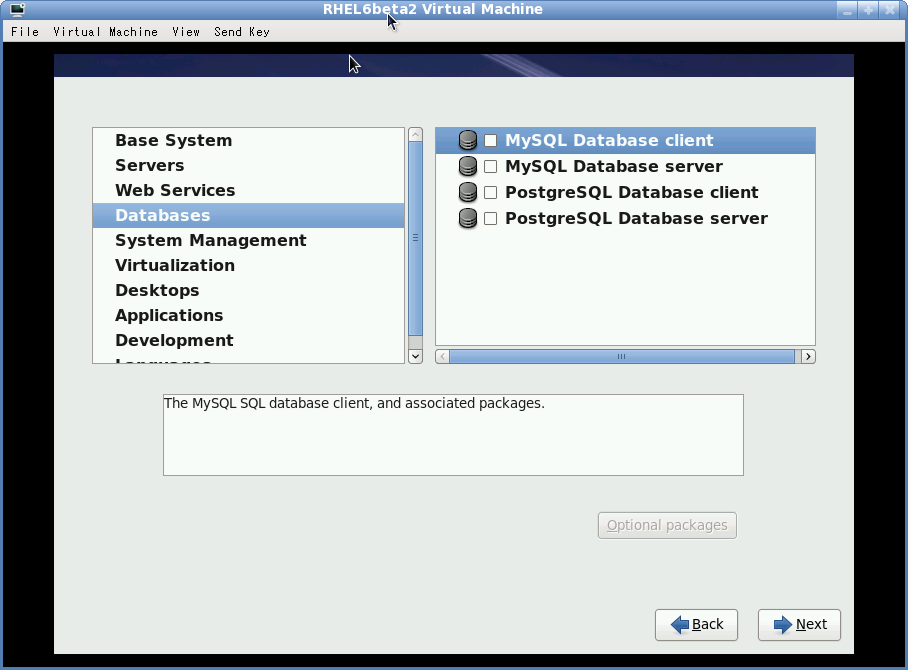
Task: Select the Desktops category
Action: click(x=248, y=290)
